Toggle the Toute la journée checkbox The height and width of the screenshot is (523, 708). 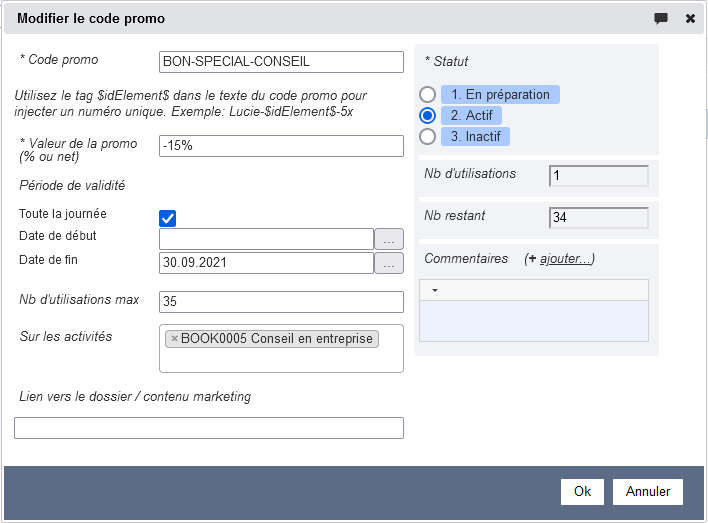click(168, 218)
